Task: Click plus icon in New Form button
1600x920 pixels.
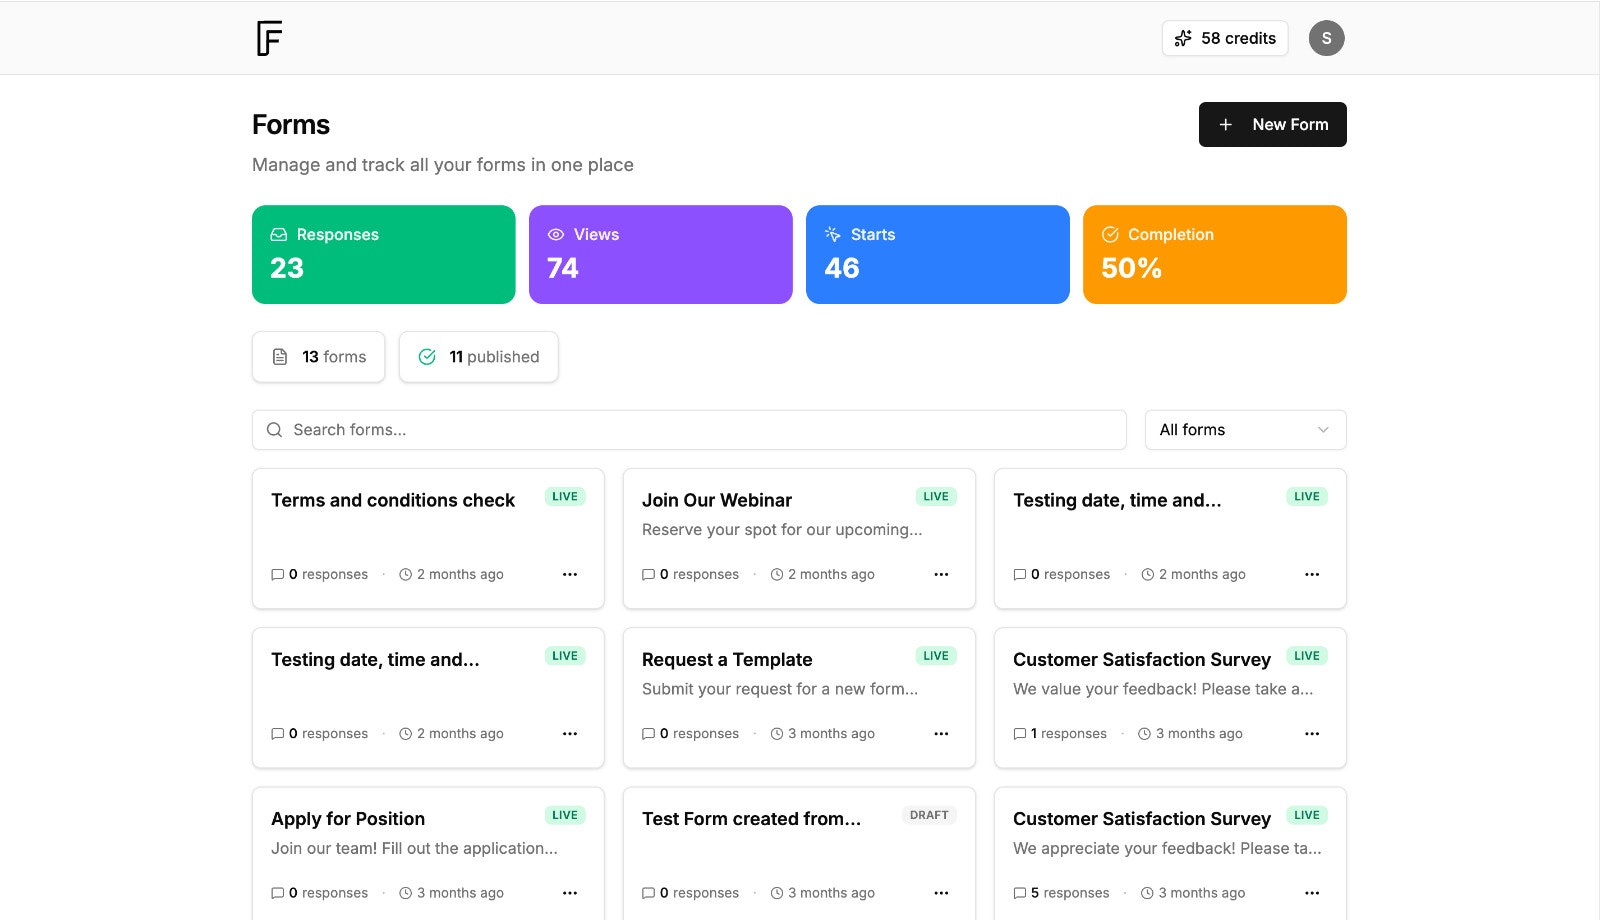Action: click(1225, 124)
